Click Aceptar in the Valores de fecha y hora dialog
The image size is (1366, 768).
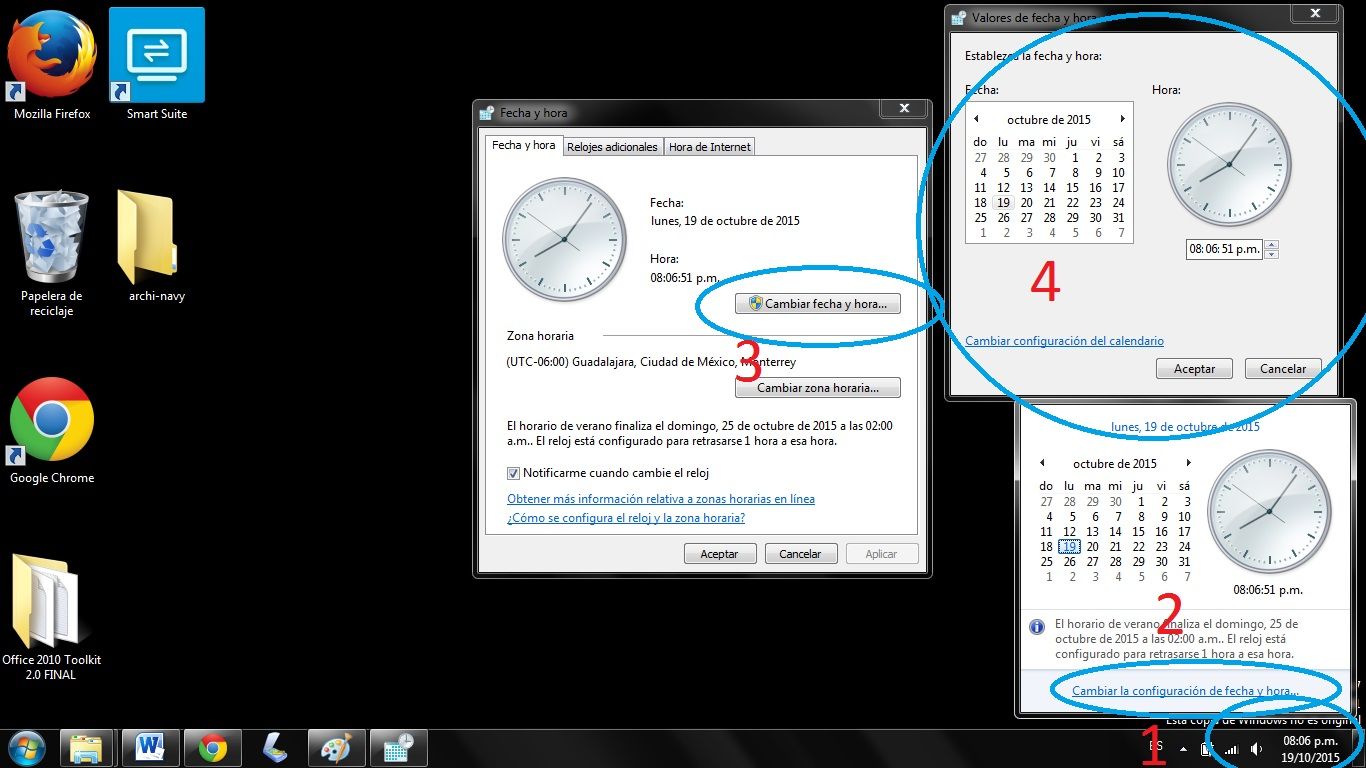coord(1194,369)
